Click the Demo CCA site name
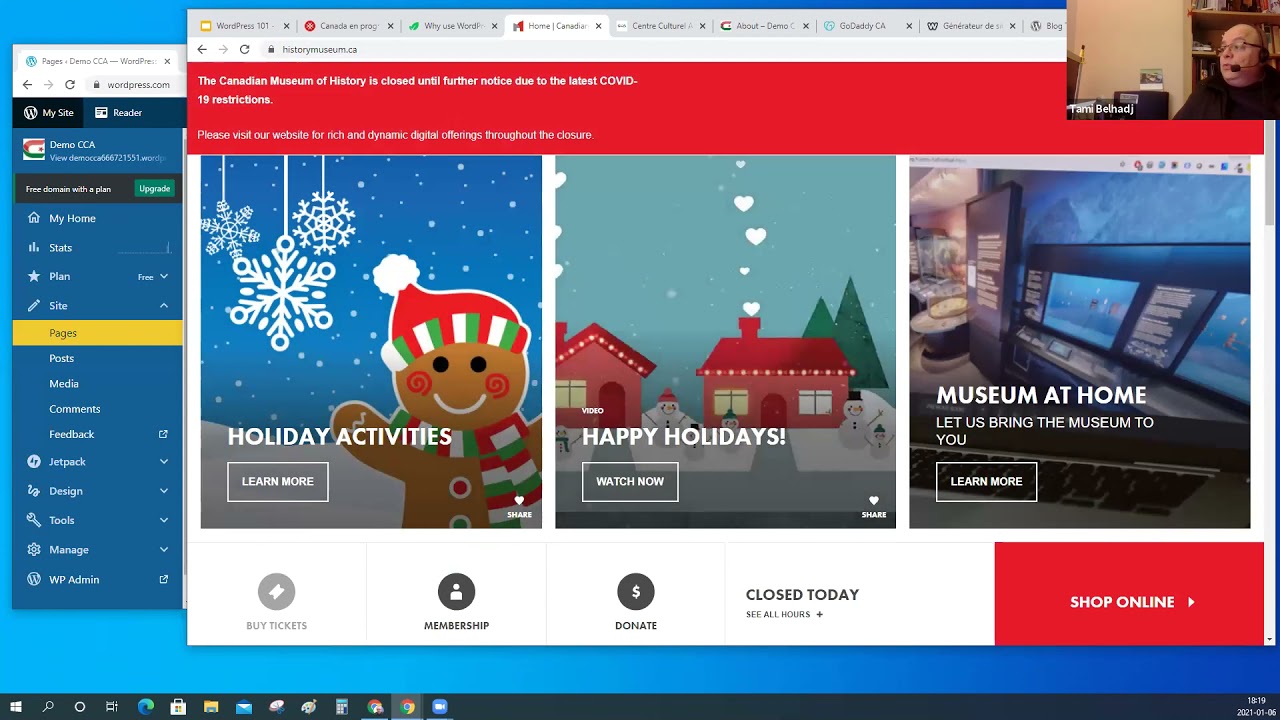The height and width of the screenshot is (720, 1280). 71,145
